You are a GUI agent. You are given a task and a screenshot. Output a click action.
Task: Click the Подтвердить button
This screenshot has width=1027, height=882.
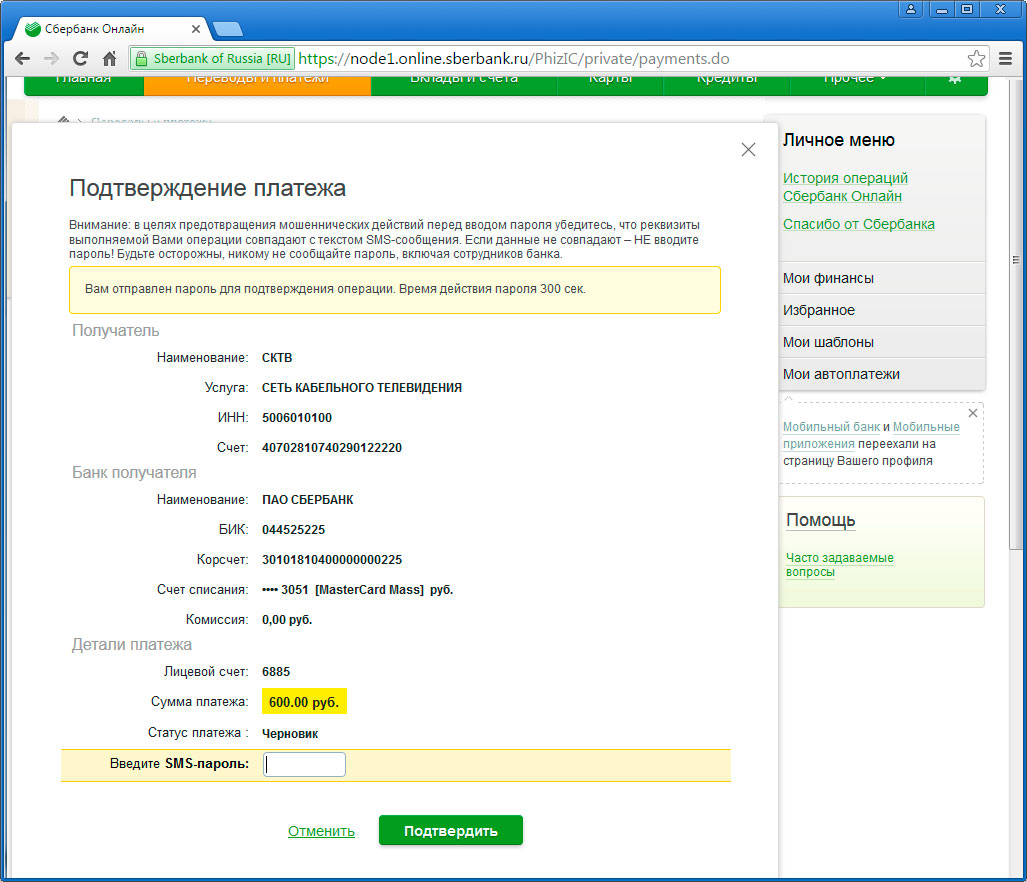451,830
